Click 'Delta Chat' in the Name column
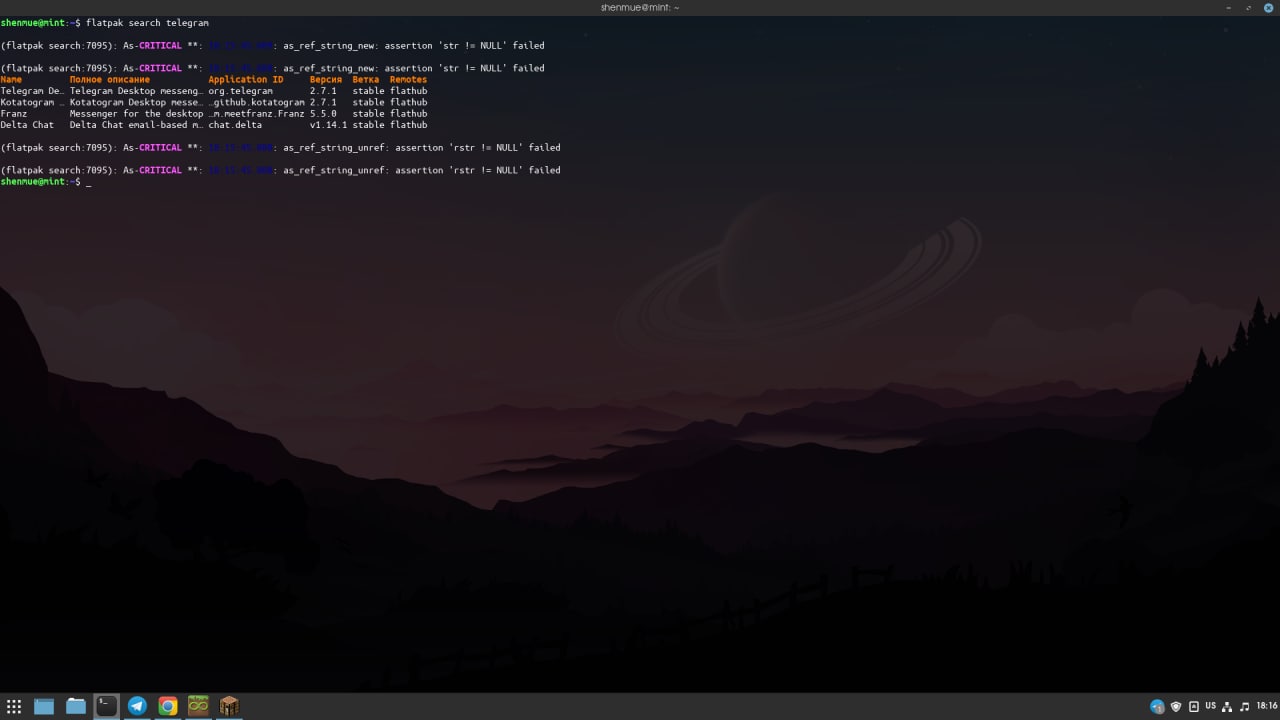Screen dimensions: 1280x720 pyautogui.click(x=27, y=125)
